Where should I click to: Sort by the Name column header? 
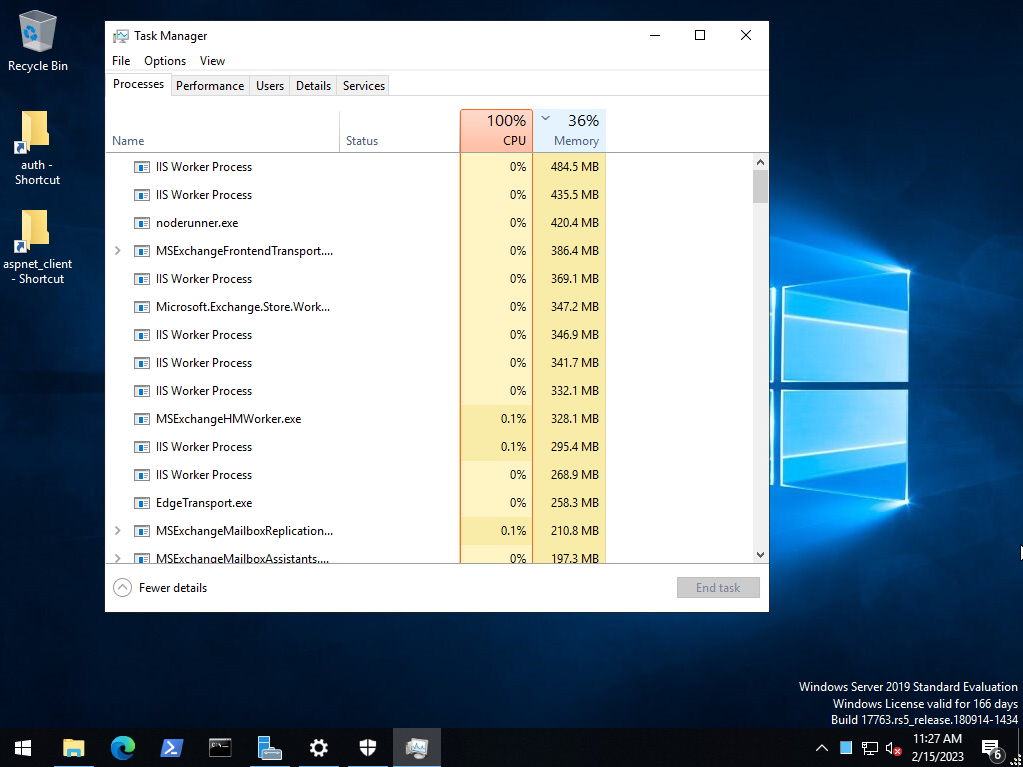click(x=222, y=131)
